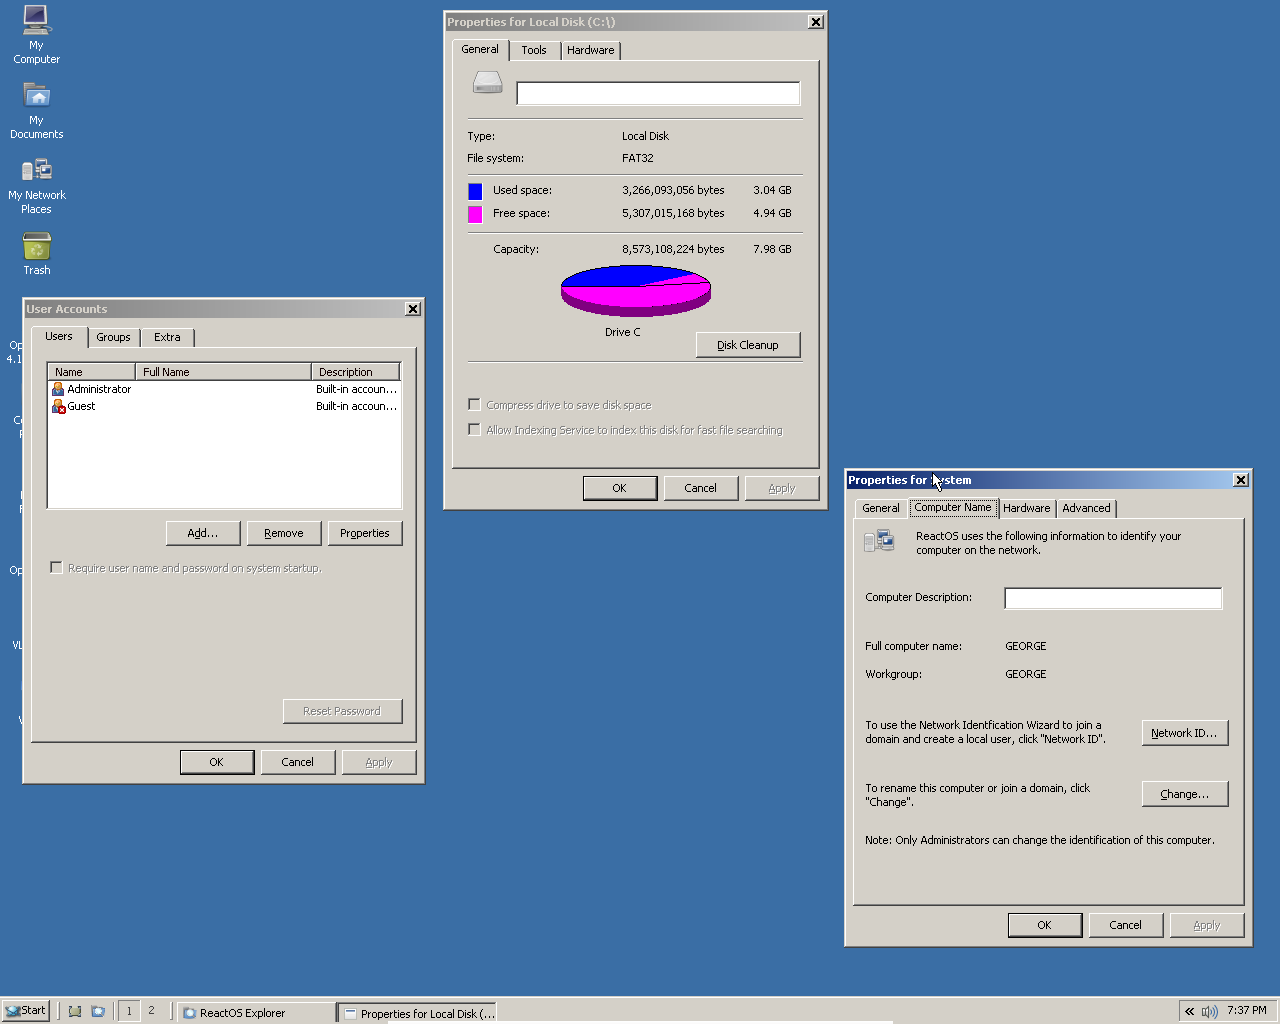This screenshot has width=1280, height=1024.
Task: Click the Computer Description text field
Action: 1113,598
